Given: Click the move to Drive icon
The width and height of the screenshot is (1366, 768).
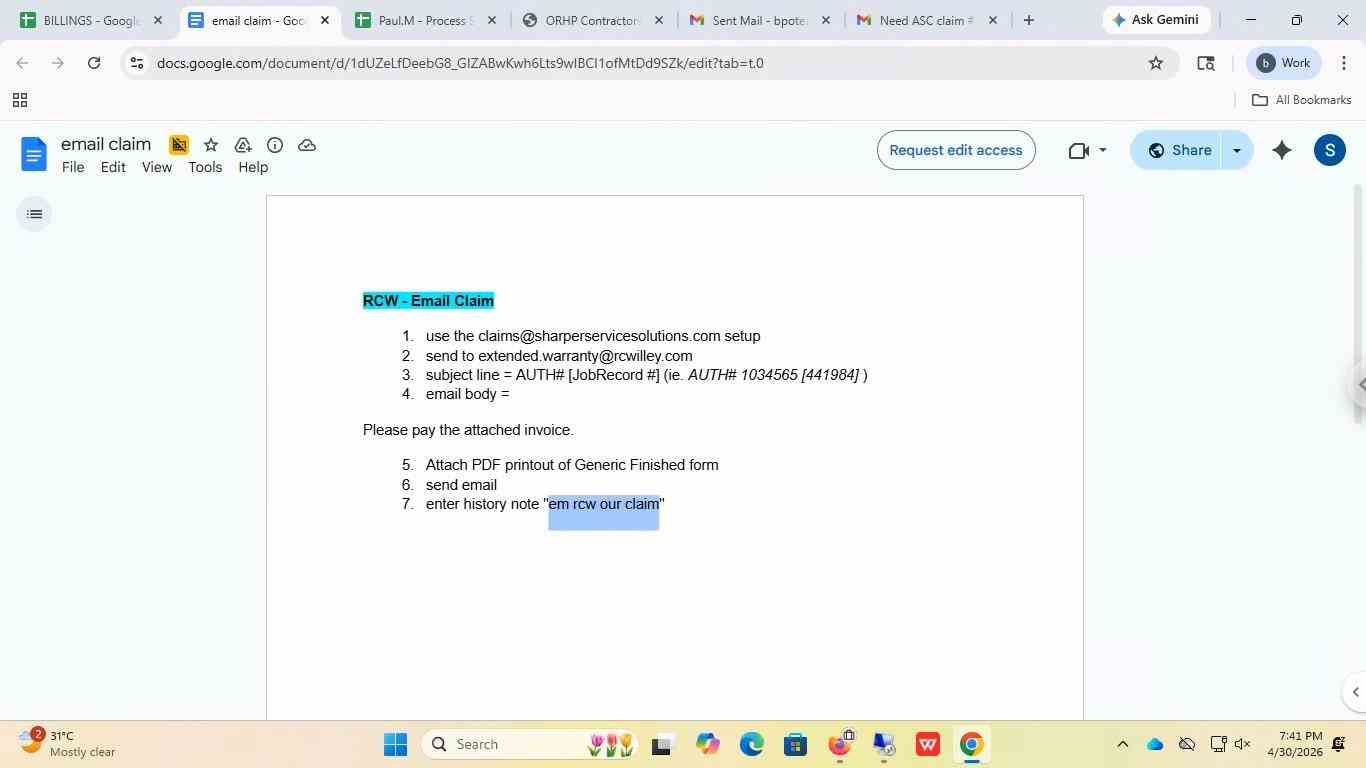Looking at the screenshot, I should click(x=243, y=145).
